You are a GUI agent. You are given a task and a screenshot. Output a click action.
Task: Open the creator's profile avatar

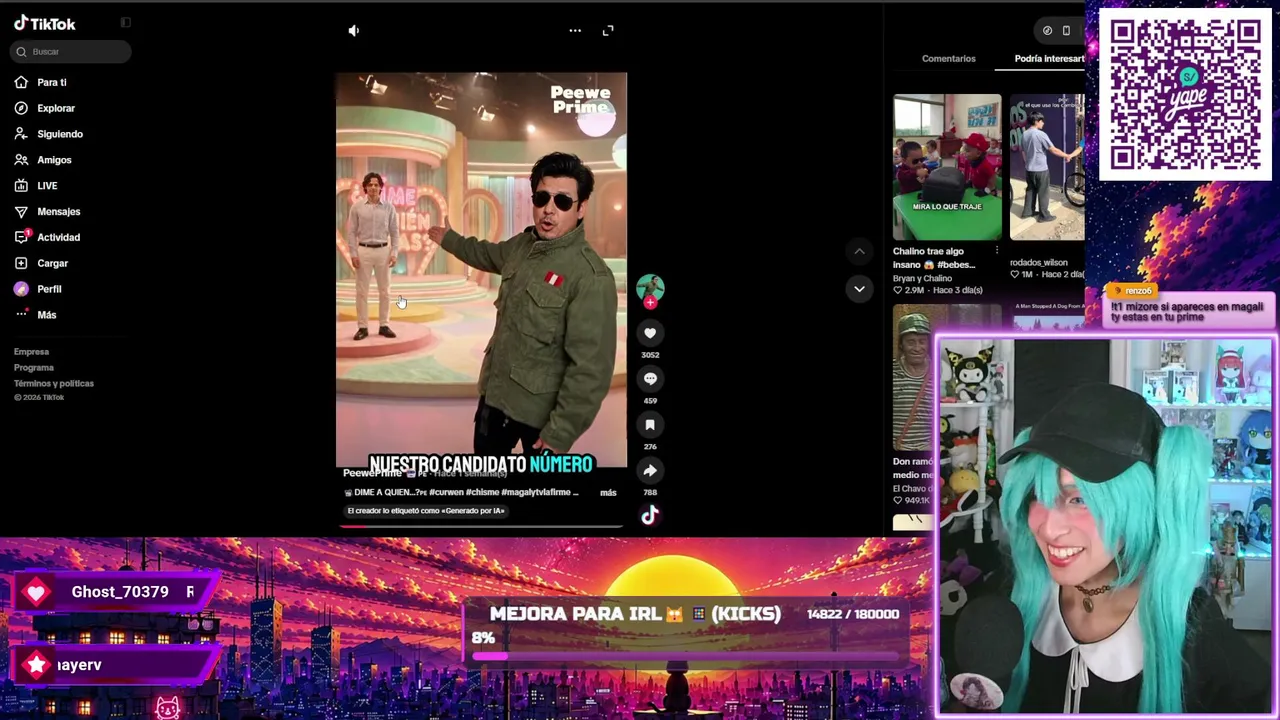coord(650,287)
